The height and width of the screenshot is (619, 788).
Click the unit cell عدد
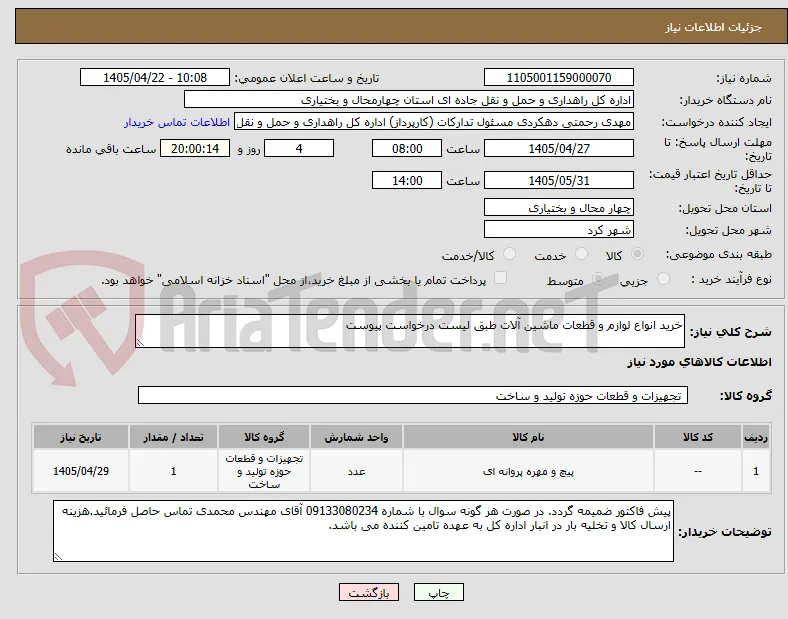[356, 472]
